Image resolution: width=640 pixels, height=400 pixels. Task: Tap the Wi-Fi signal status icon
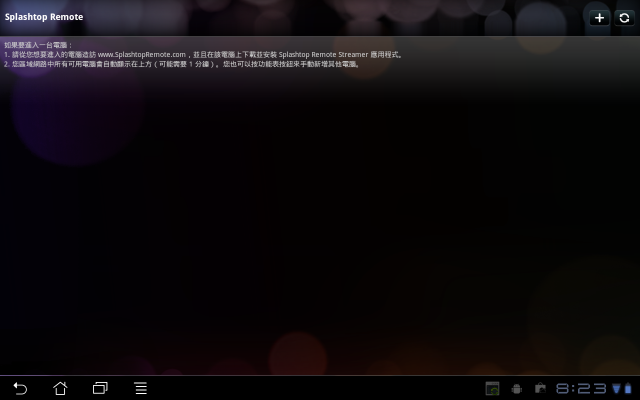click(x=616, y=388)
